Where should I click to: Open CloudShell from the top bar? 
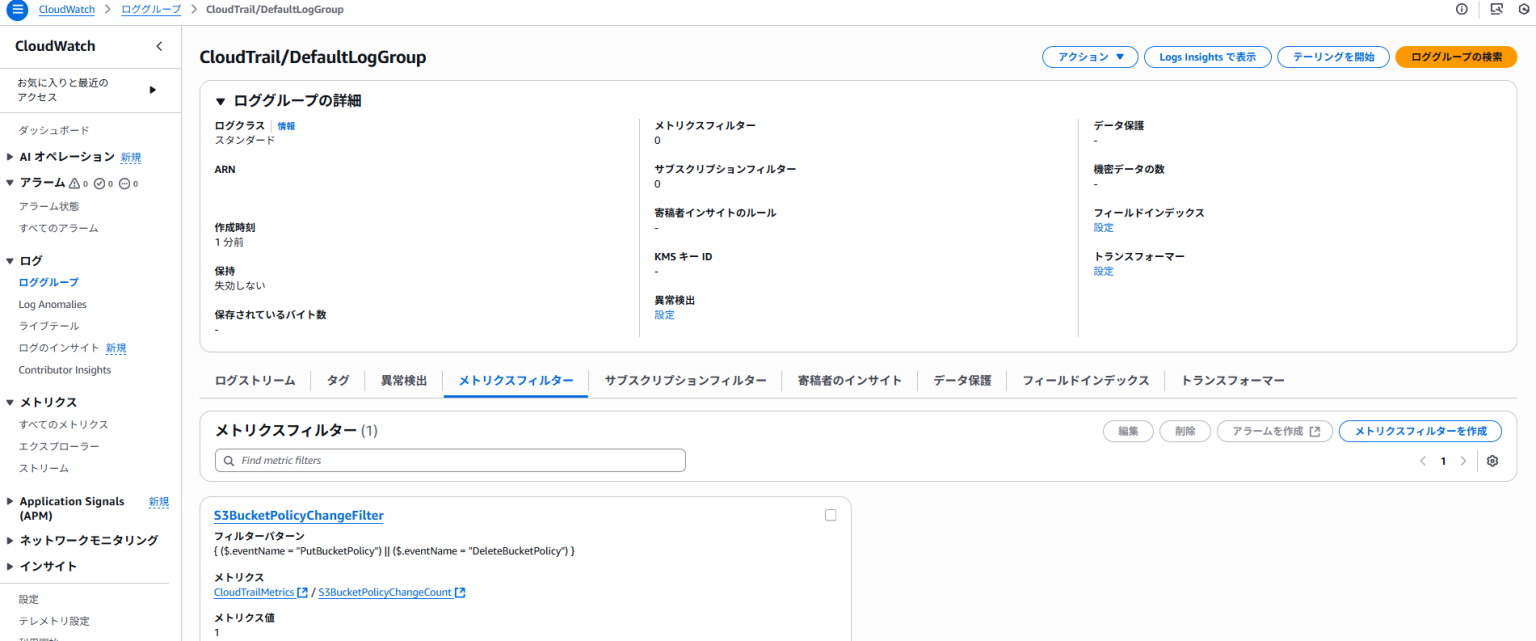point(1495,9)
